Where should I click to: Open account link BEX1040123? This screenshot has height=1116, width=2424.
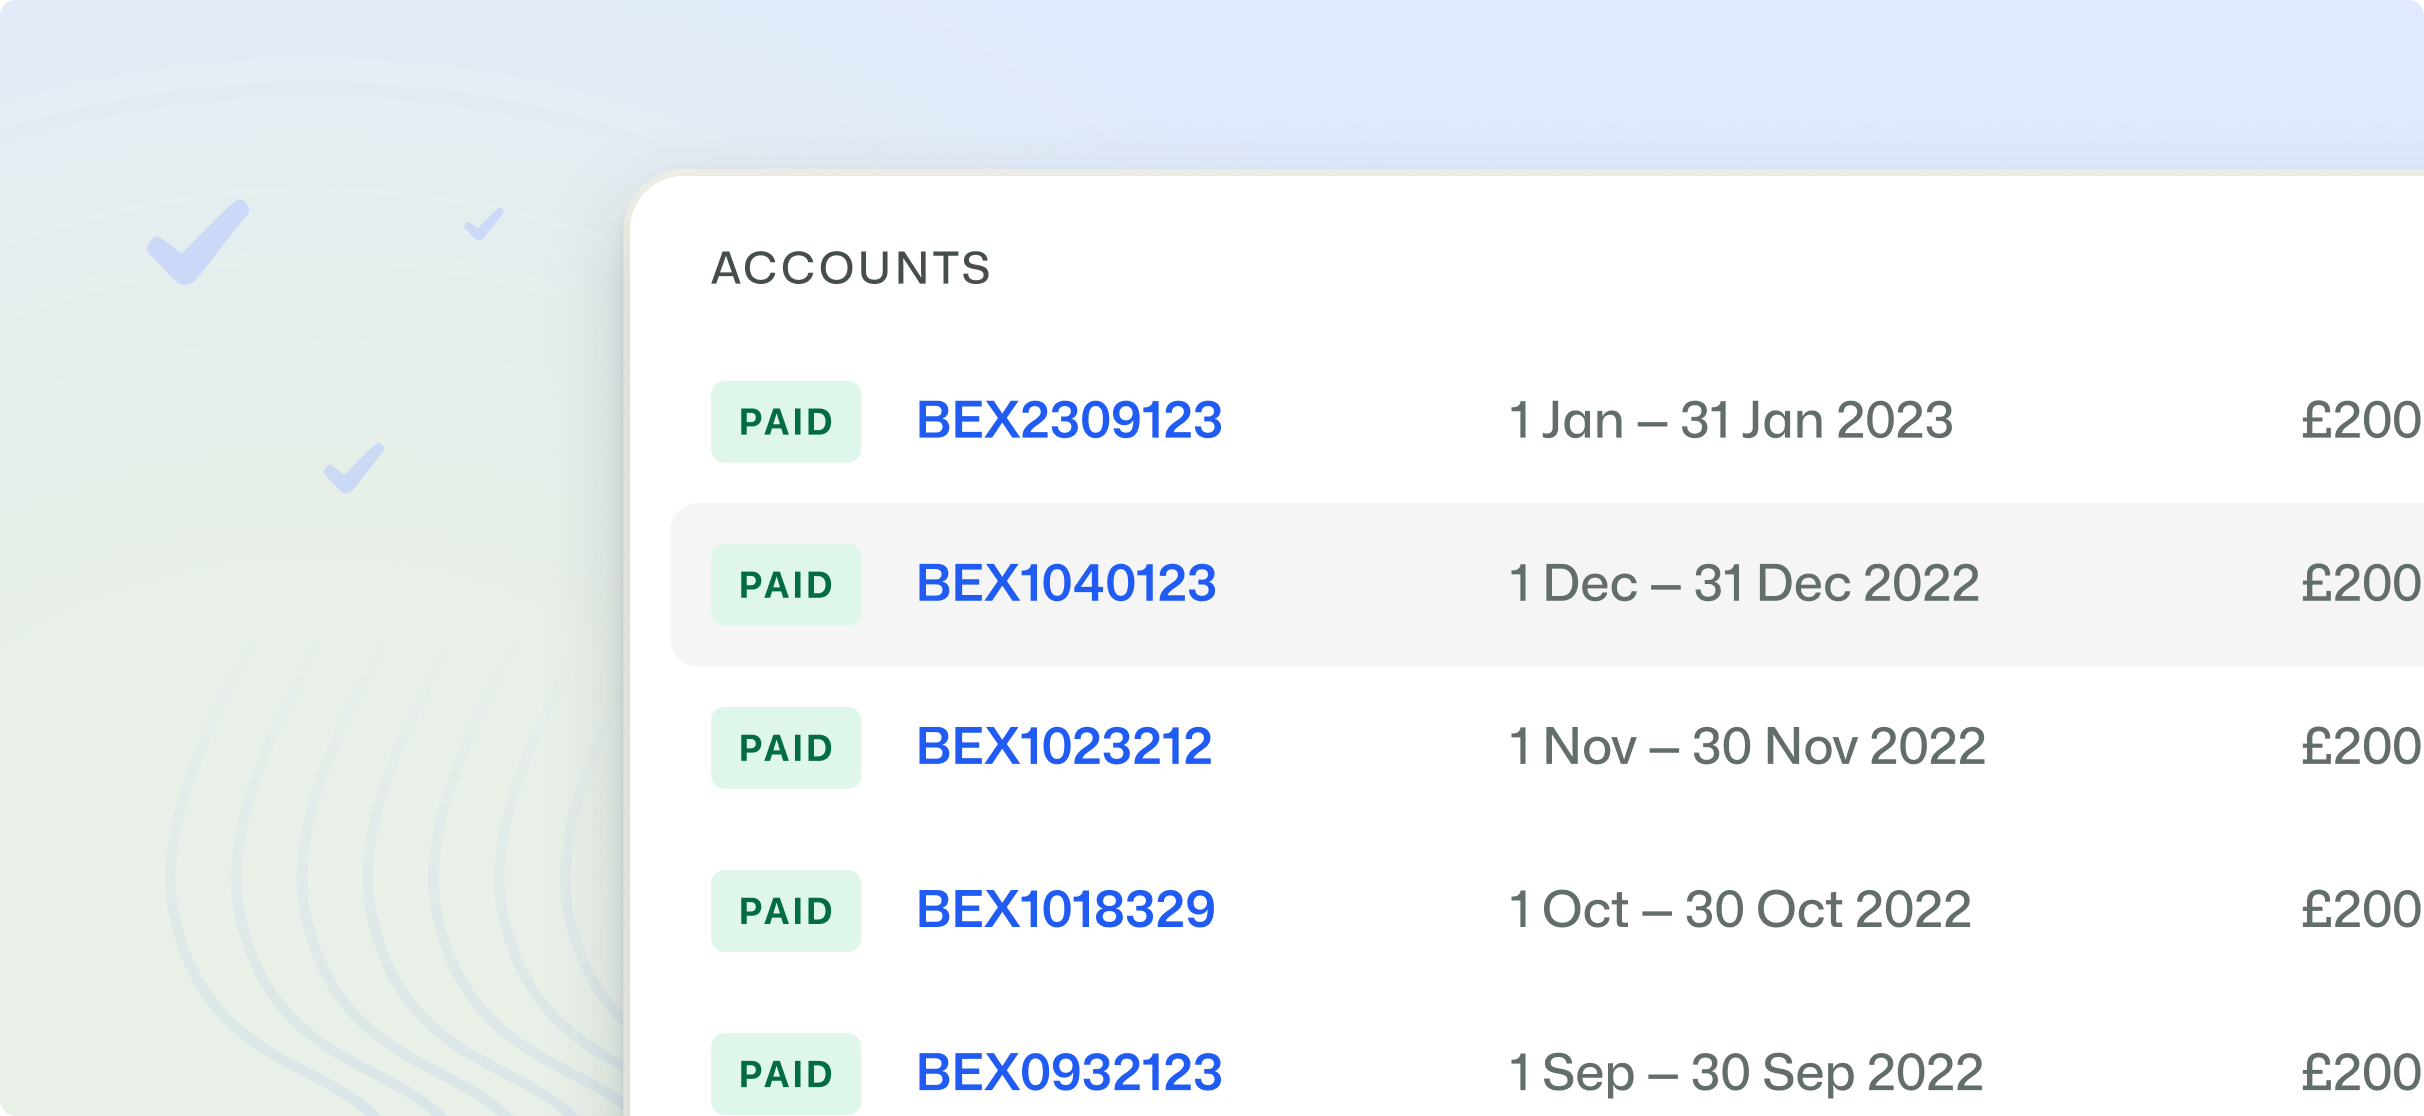[x=1066, y=584]
